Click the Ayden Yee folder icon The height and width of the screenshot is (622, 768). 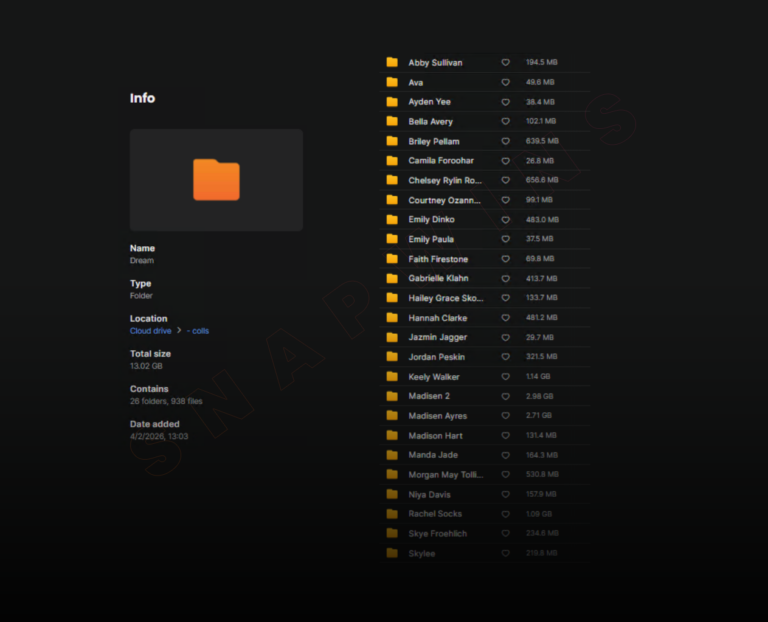[x=392, y=102]
